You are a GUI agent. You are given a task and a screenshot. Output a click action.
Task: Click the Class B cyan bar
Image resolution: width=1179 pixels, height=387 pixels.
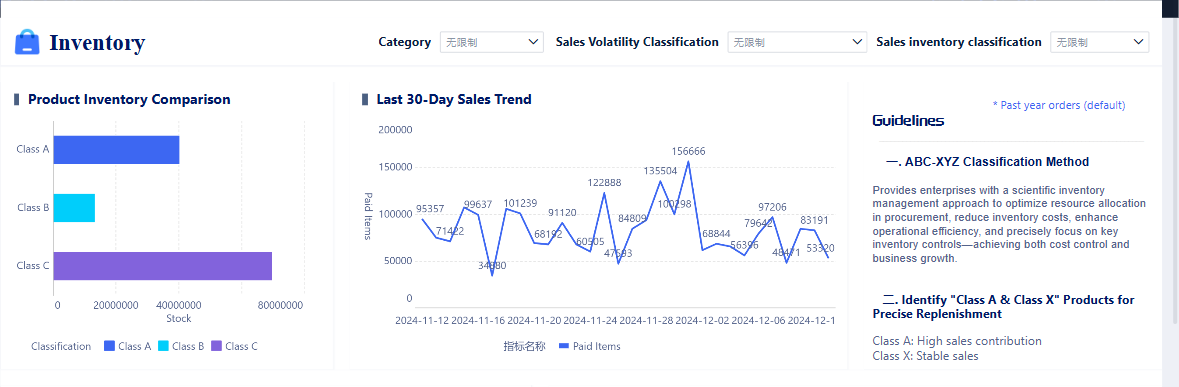click(x=74, y=207)
